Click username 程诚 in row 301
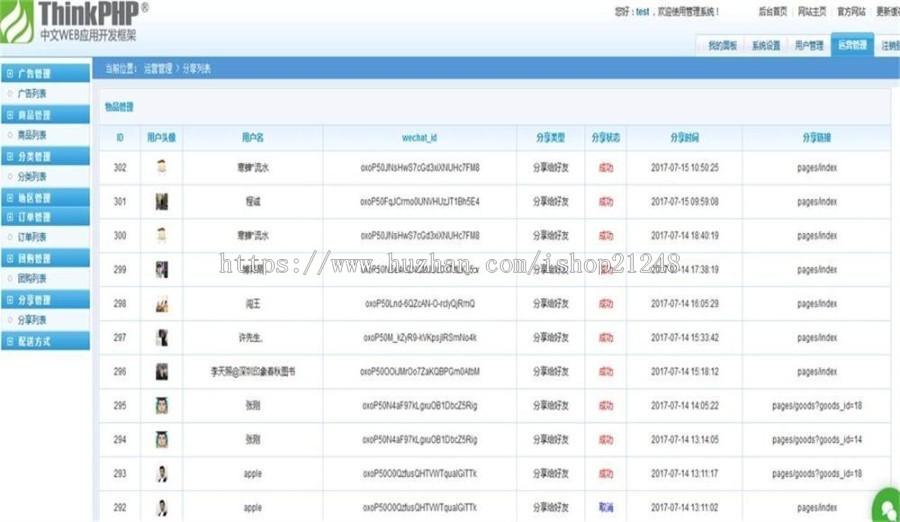The image size is (900, 522). pyautogui.click(x=253, y=202)
